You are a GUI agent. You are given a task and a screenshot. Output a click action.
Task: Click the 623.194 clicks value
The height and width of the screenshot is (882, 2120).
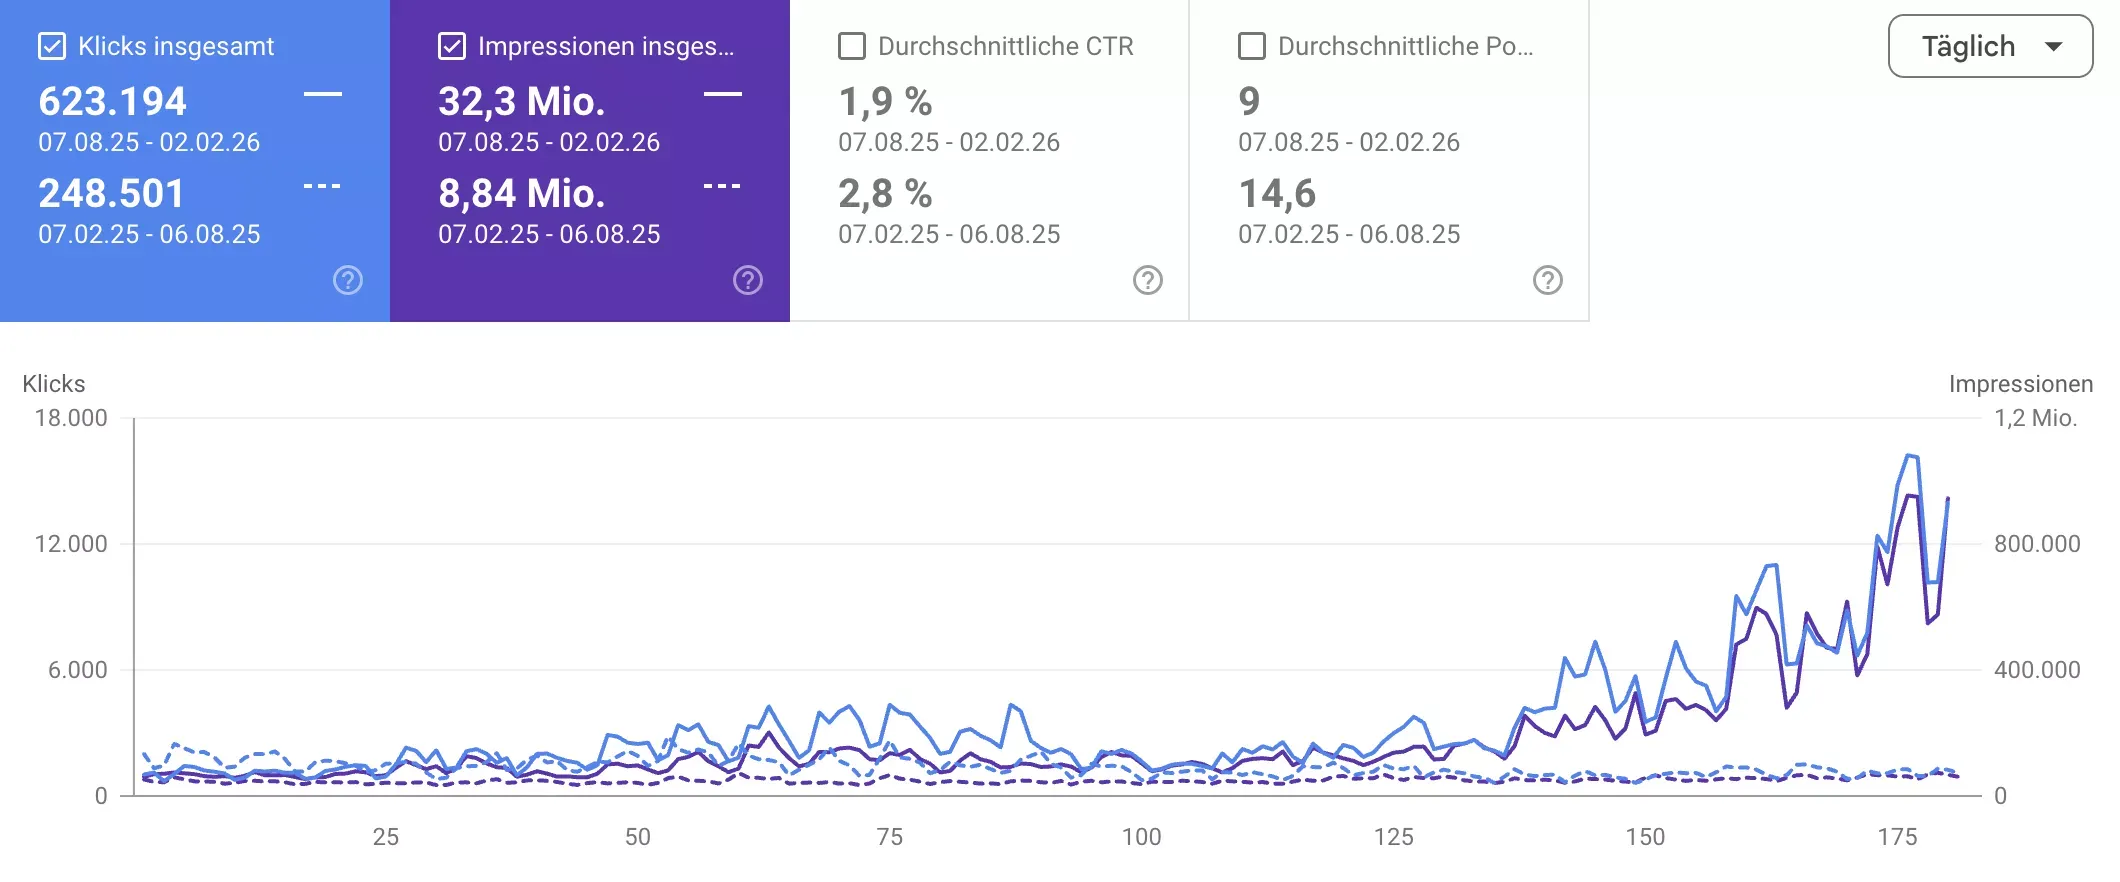[x=111, y=101]
